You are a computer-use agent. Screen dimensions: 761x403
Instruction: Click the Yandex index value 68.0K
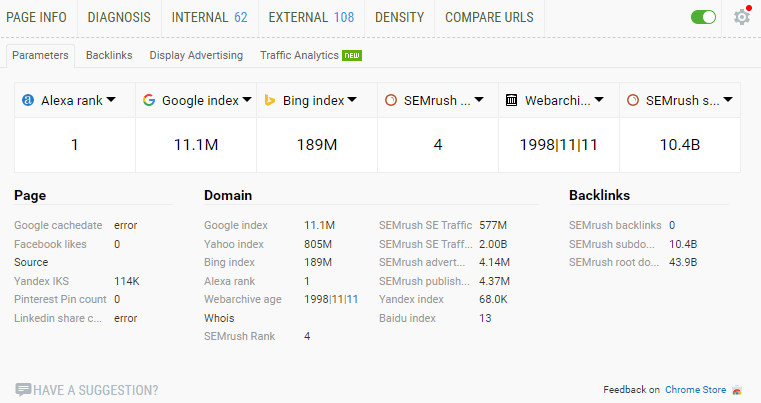(x=493, y=299)
